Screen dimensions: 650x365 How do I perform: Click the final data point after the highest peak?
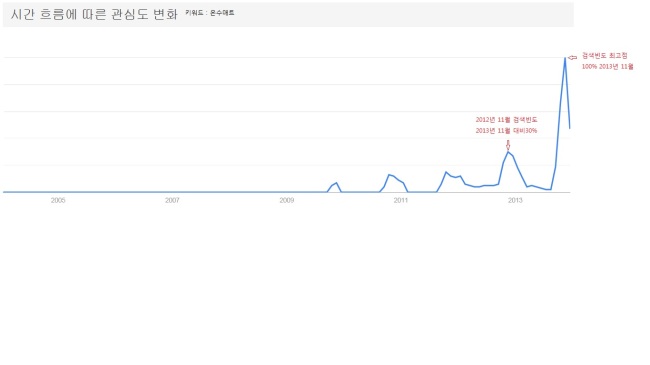(x=570, y=128)
